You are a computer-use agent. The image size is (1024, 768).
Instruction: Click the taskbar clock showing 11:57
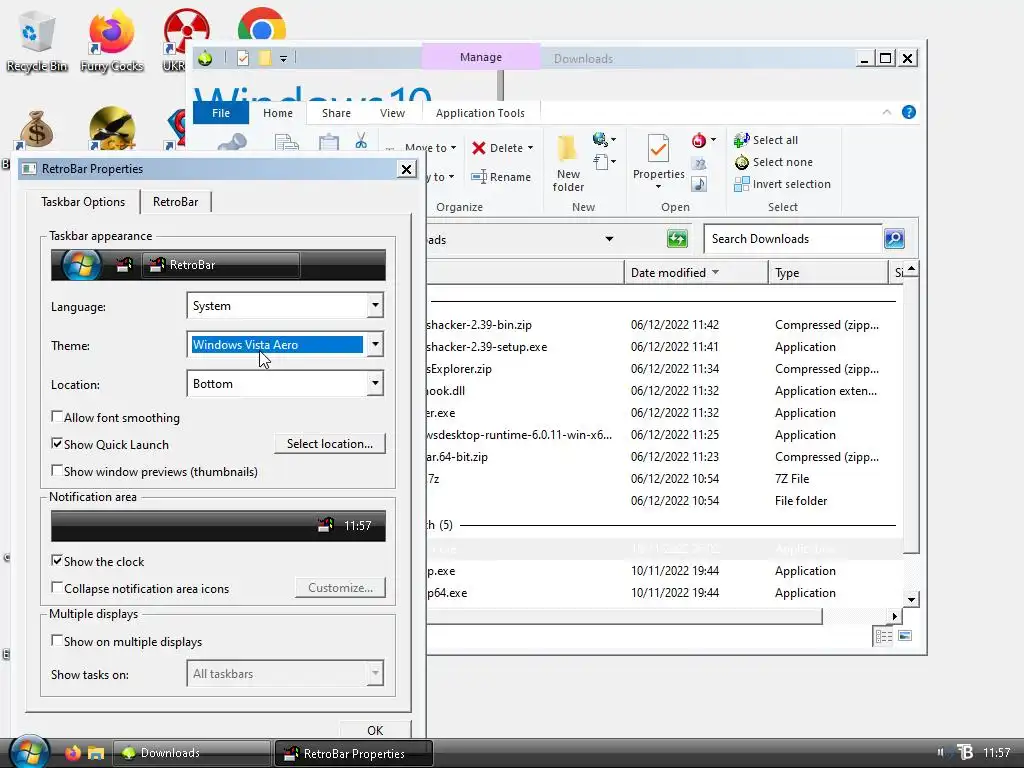(x=997, y=752)
